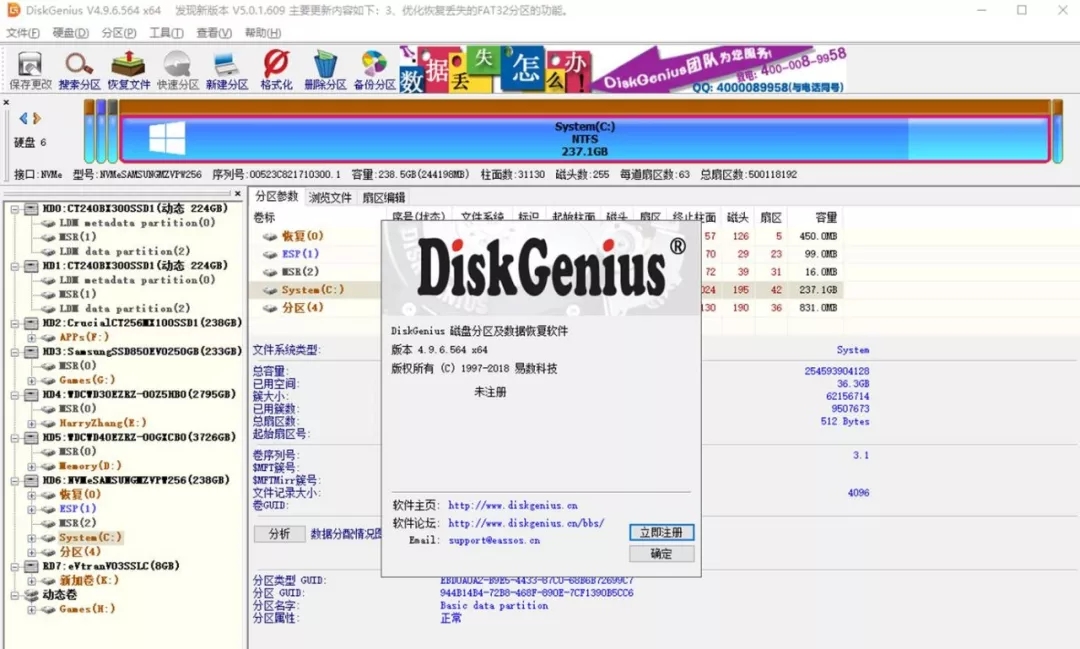Expand Games(G:) partition node
The image size is (1080, 649).
31,380
